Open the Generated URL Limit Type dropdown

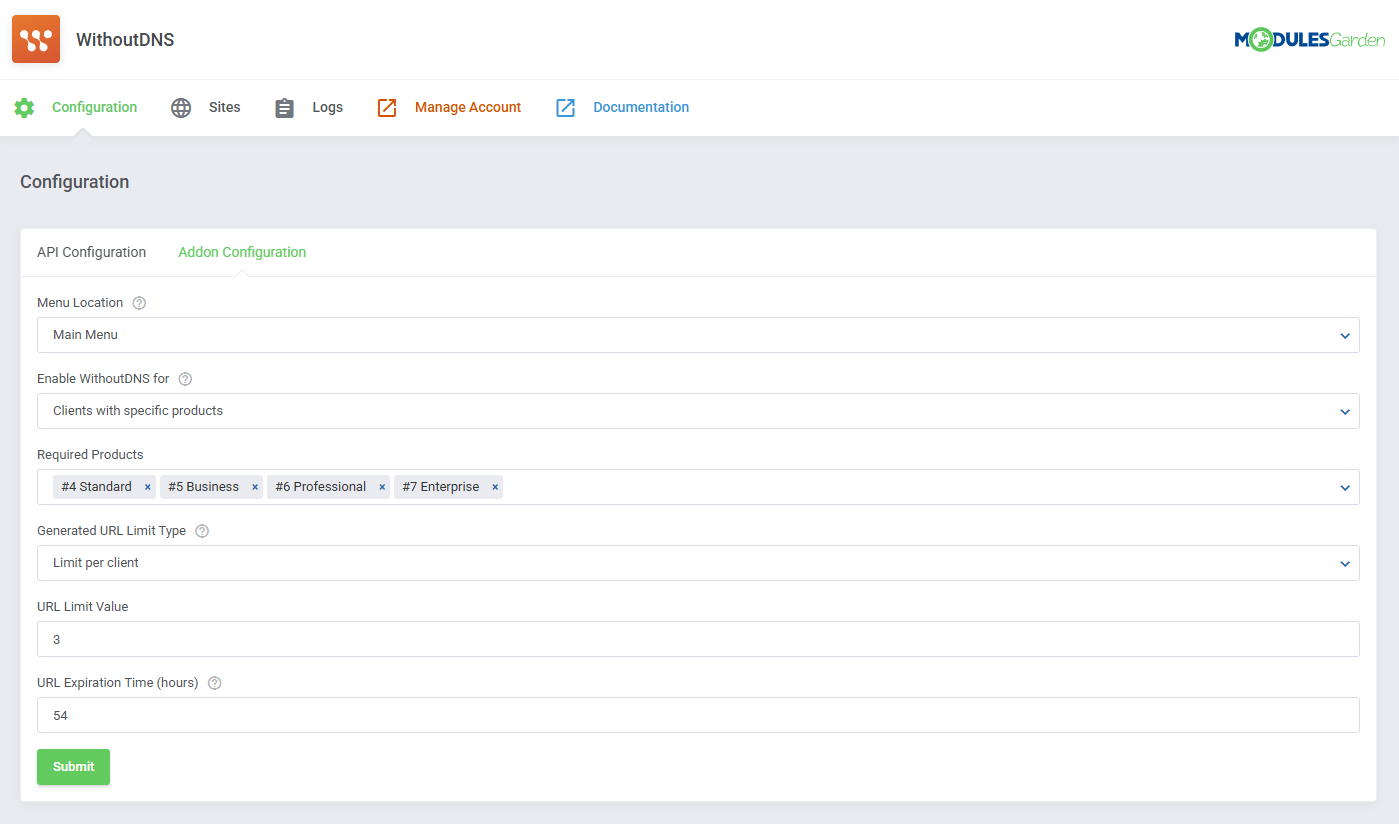(1344, 562)
